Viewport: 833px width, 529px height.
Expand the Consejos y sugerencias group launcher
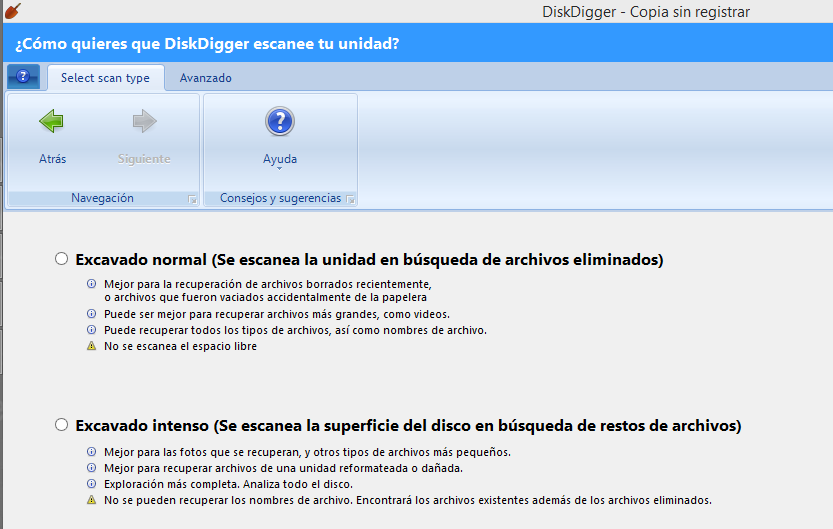(350, 200)
